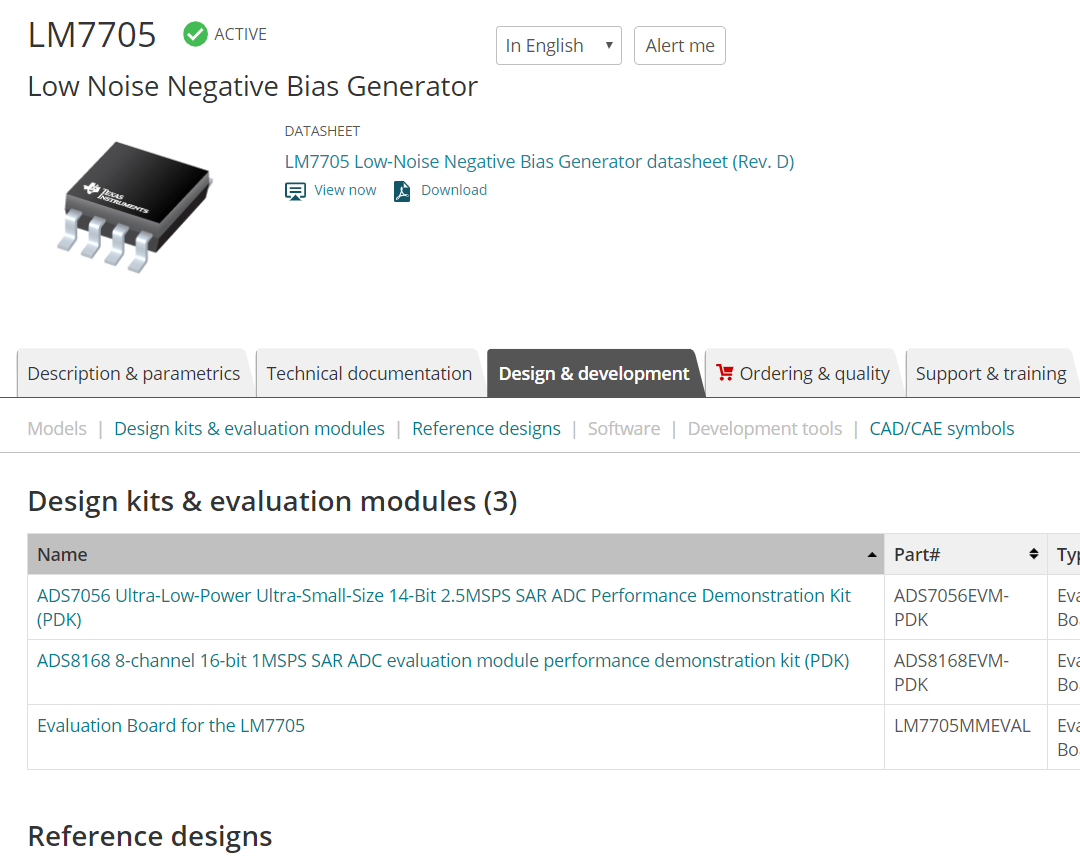
Task: Click the Alert me button
Action: [680, 45]
